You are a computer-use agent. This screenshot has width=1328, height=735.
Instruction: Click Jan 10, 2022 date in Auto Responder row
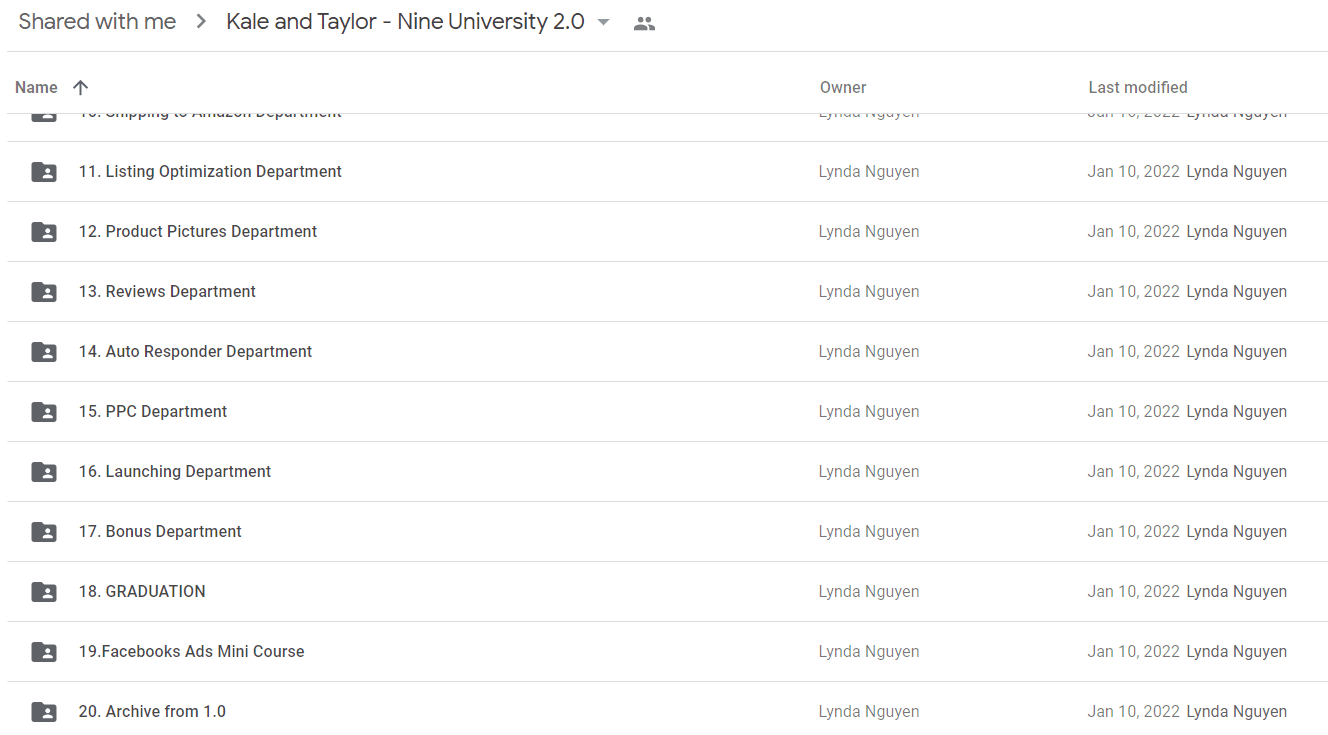1134,351
